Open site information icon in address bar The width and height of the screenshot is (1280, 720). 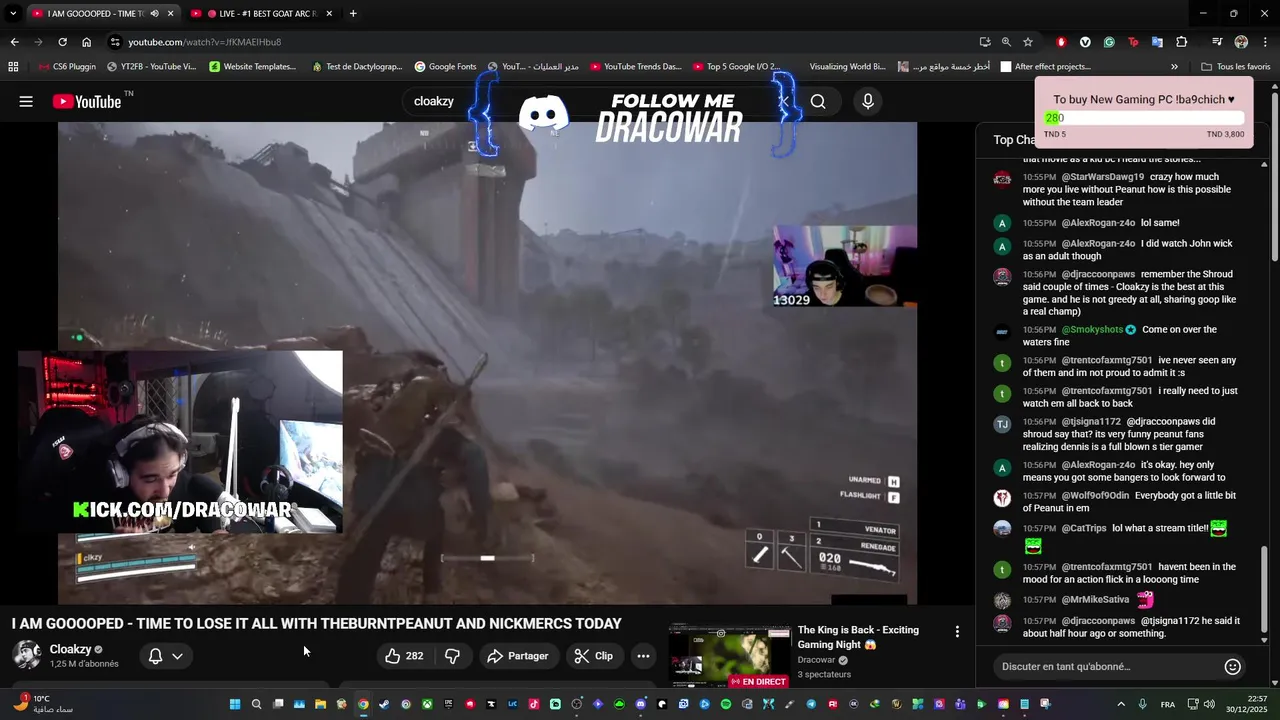[x=116, y=42]
